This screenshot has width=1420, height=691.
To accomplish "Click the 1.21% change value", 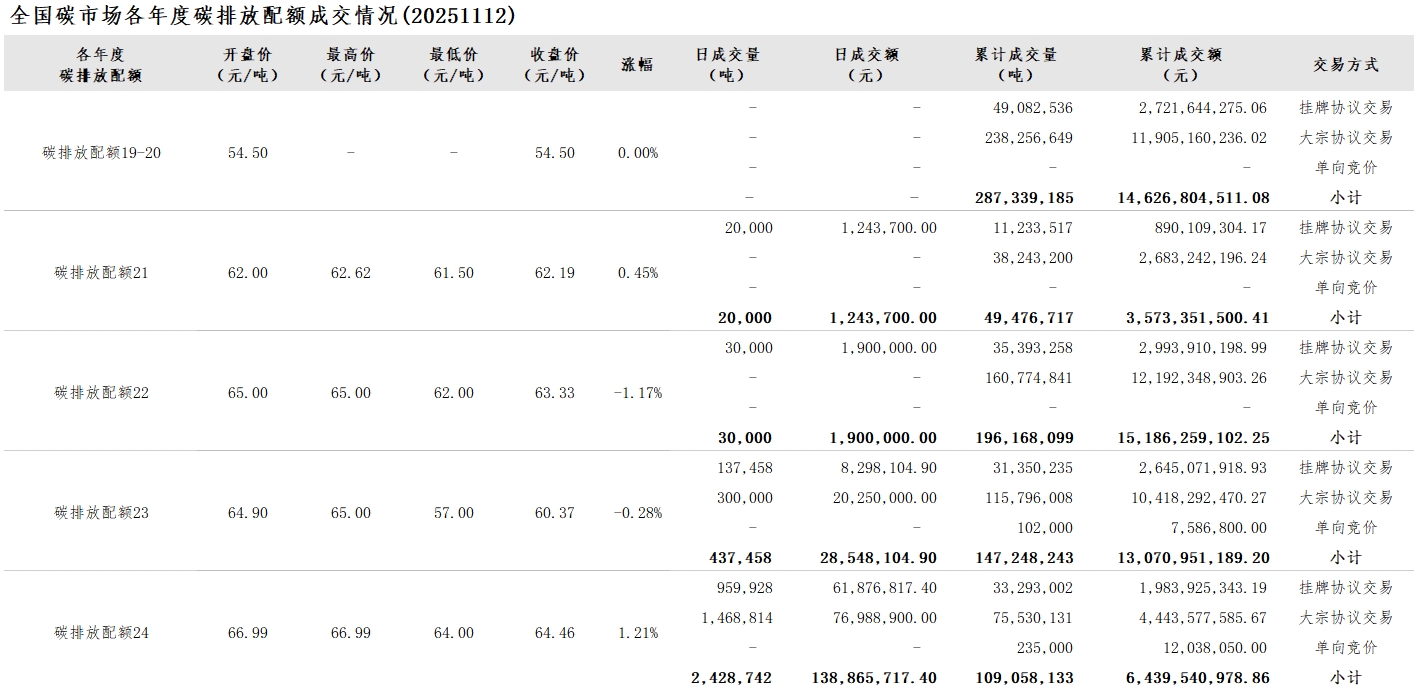I will click(x=637, y=633).
